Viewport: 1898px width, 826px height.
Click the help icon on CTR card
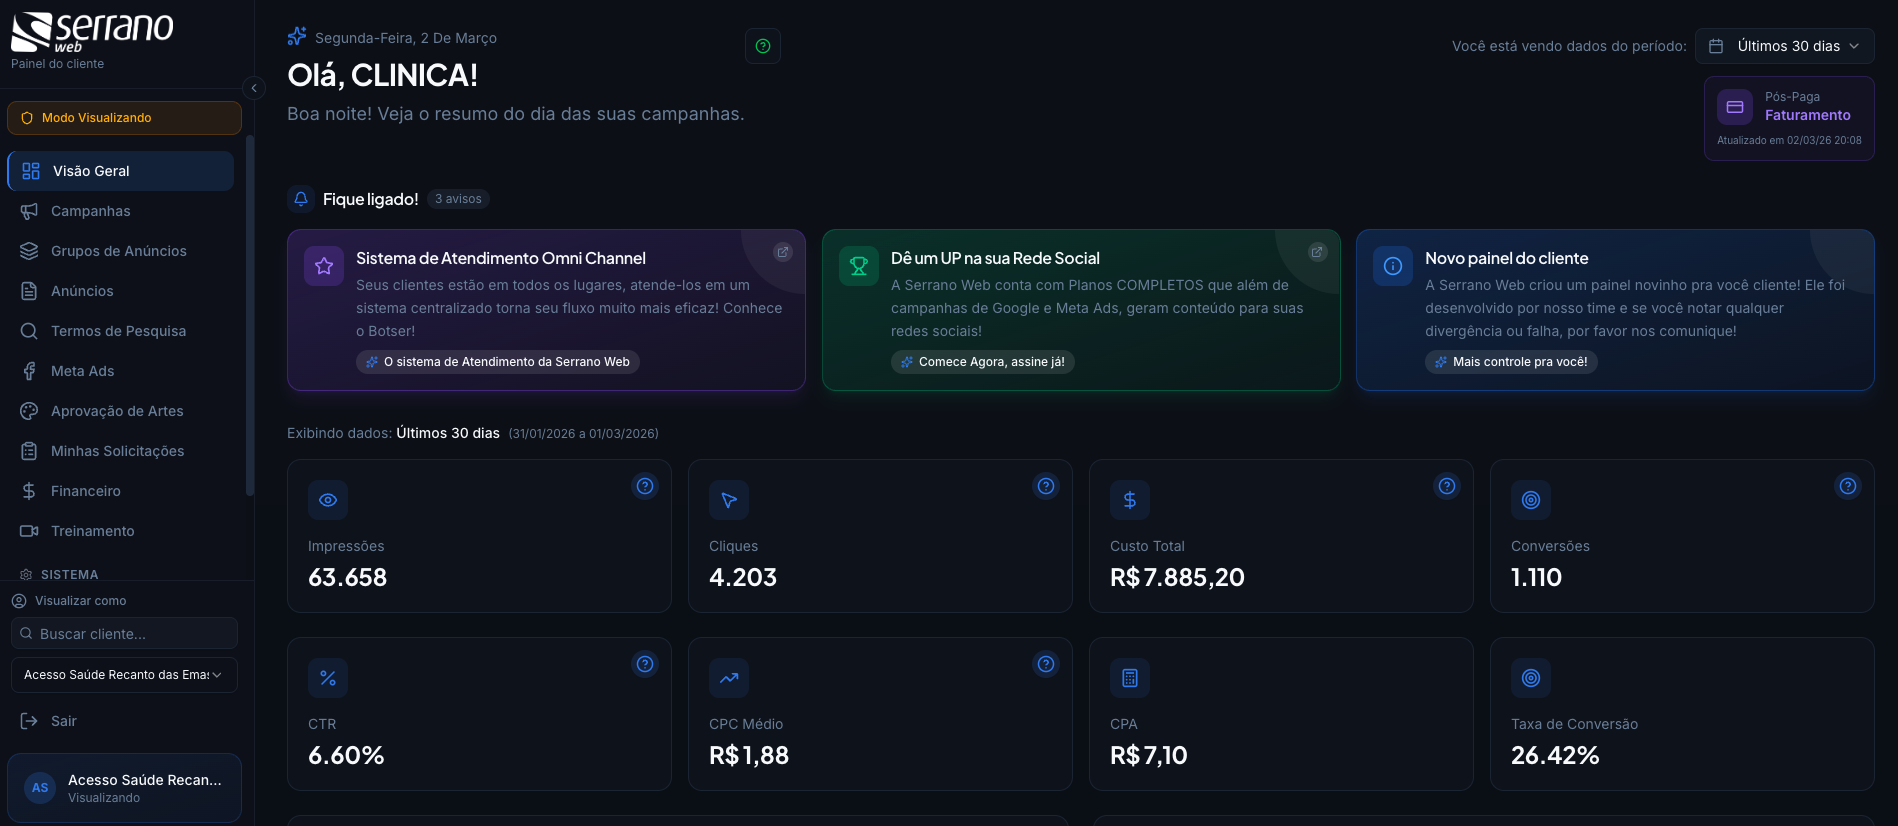coord(645,664)
